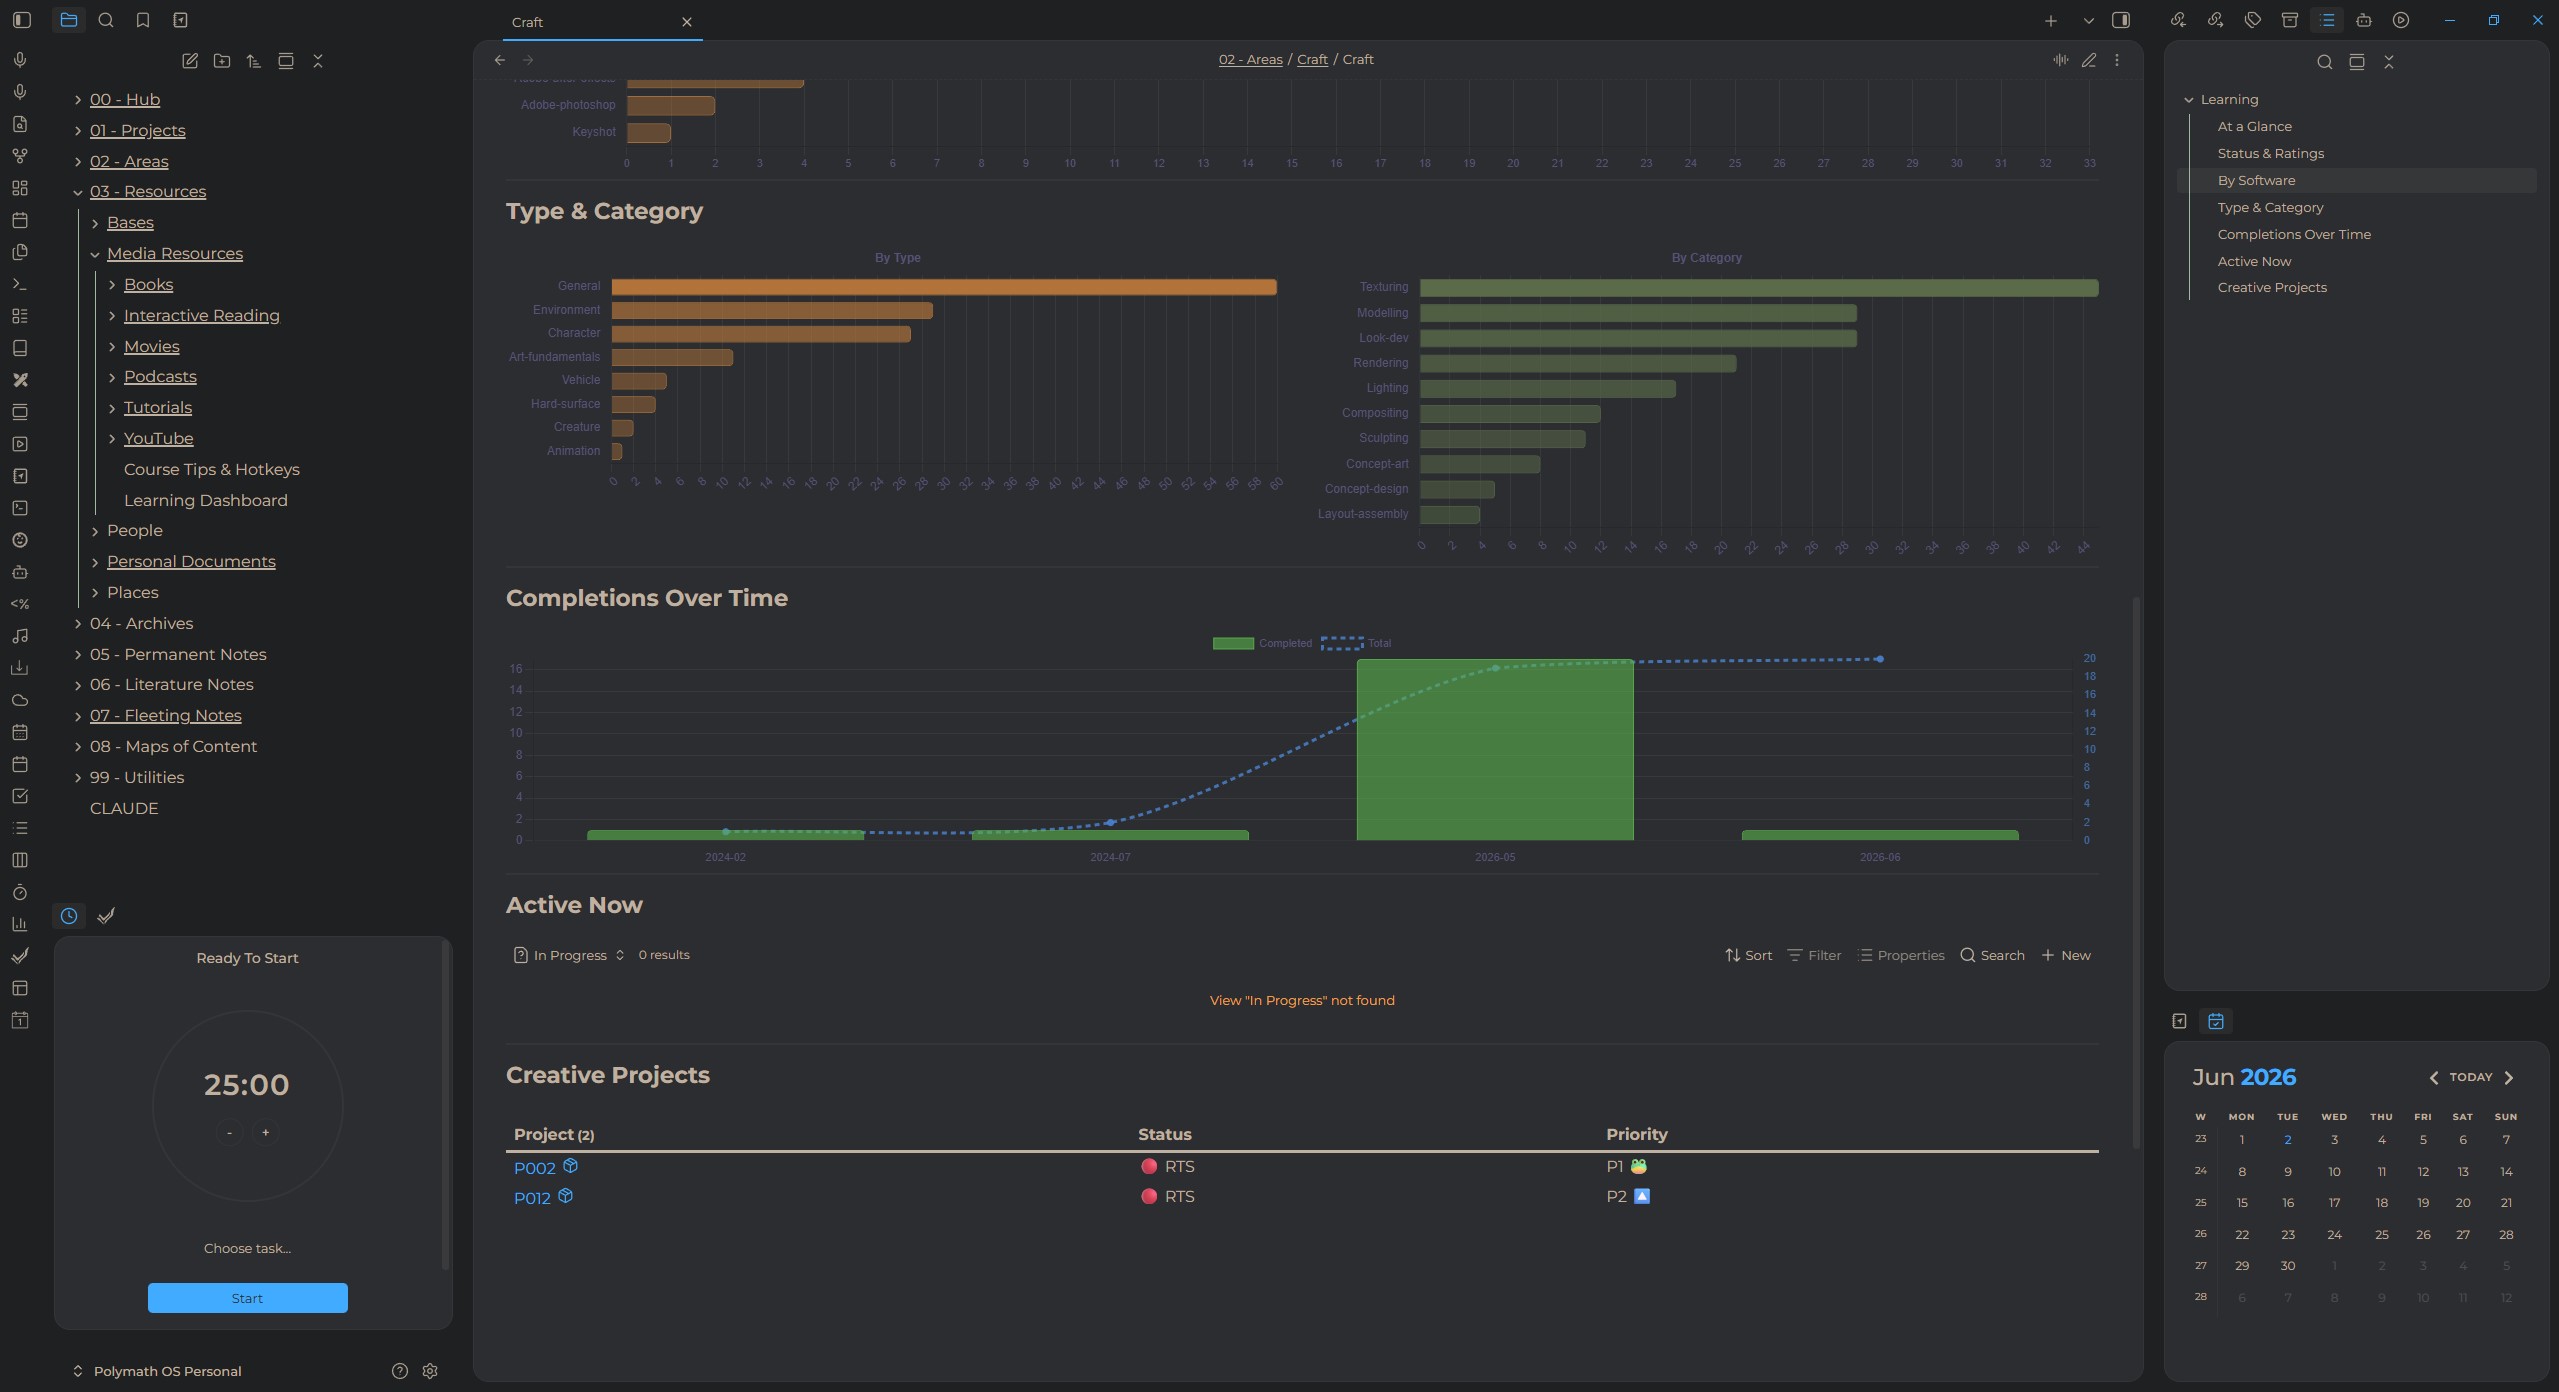Screen dimensions: 2559x1392
Task: Toggle the left sidebar panel icon
Action: (22, 20)
